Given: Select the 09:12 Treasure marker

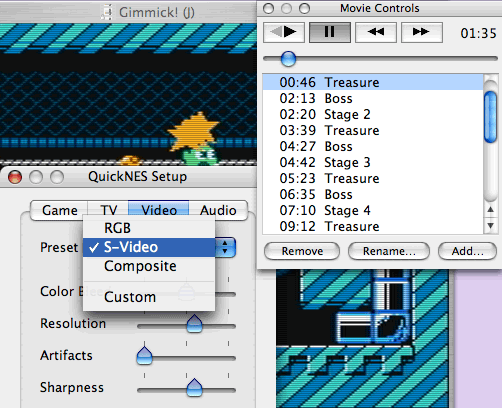Looking at the screenshot, I should coord(373,226).
